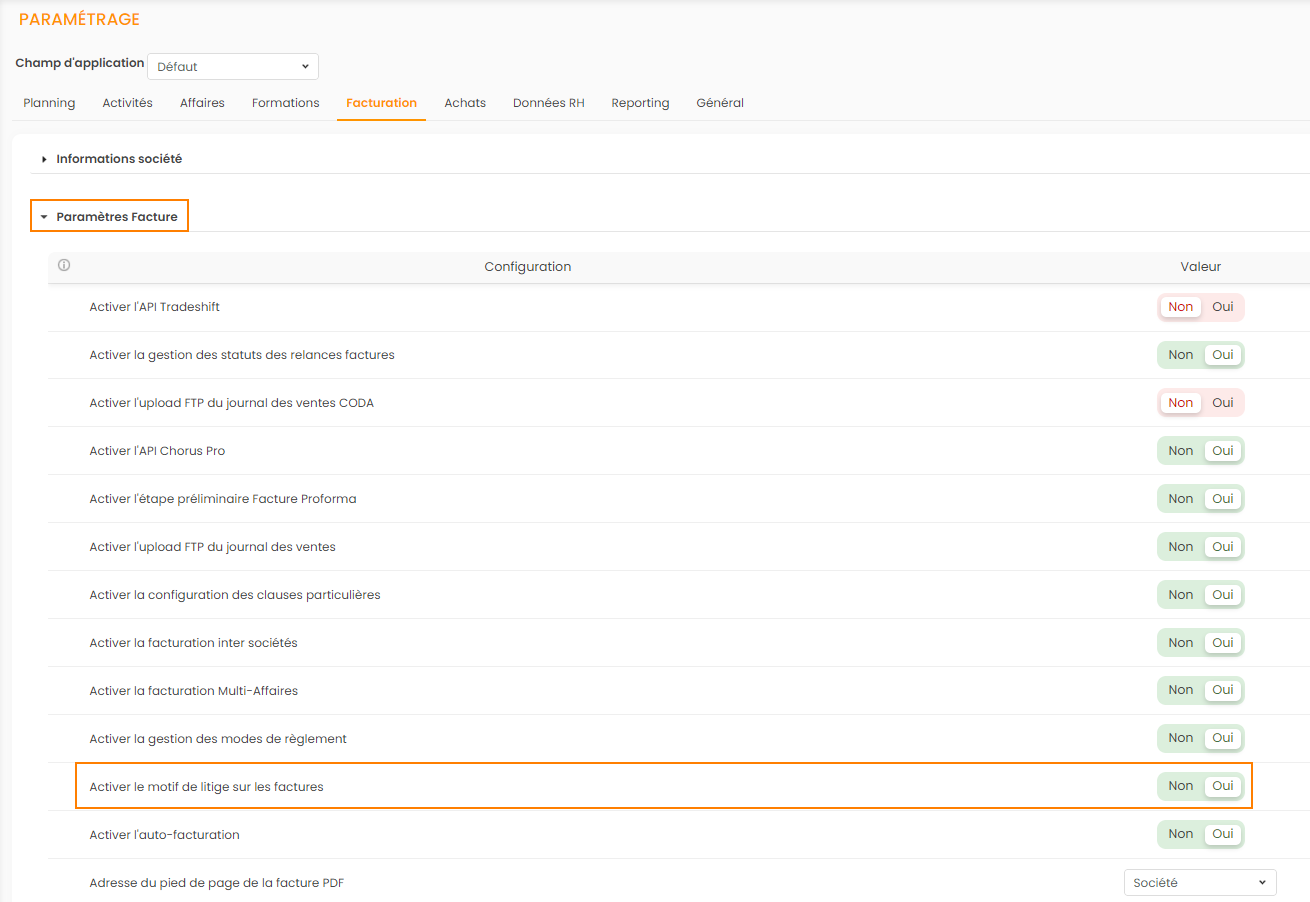
Task: Collapse the Paramètres Facture section
Action: [x=116, y=217]
